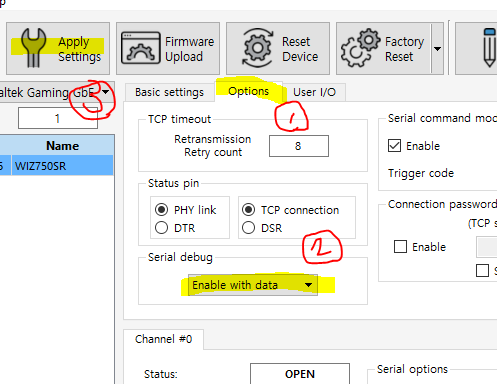Click the OPEN status box
497x384 pixels.
click(300, 374)
